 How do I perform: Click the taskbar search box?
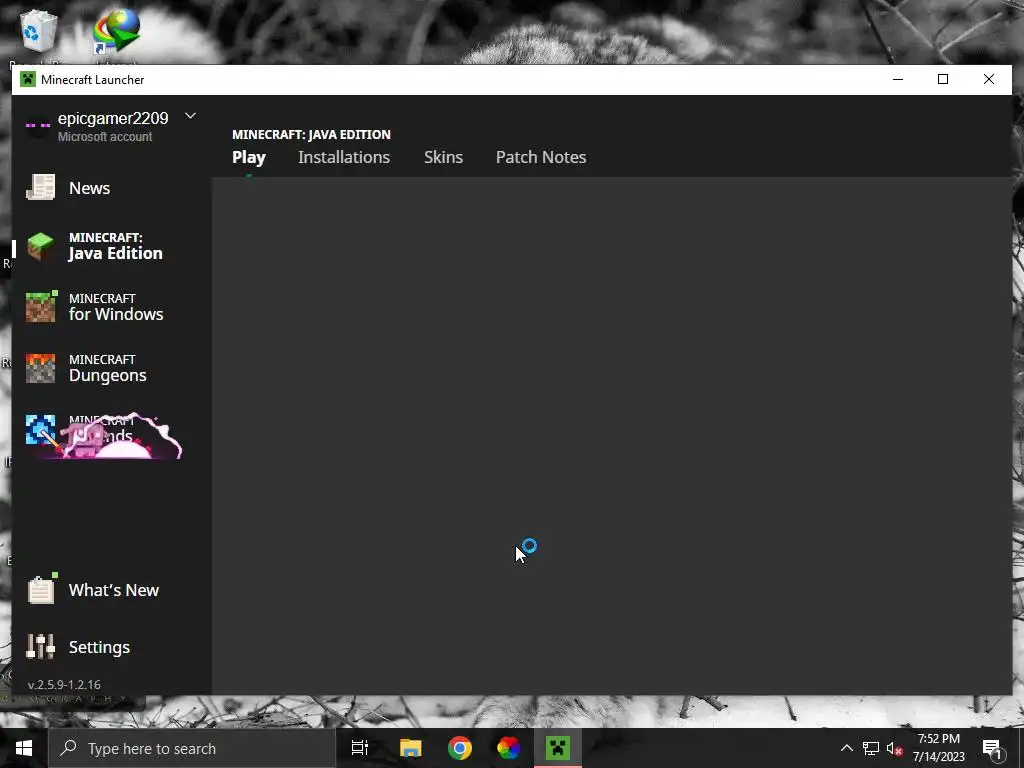tap(192, 748)
